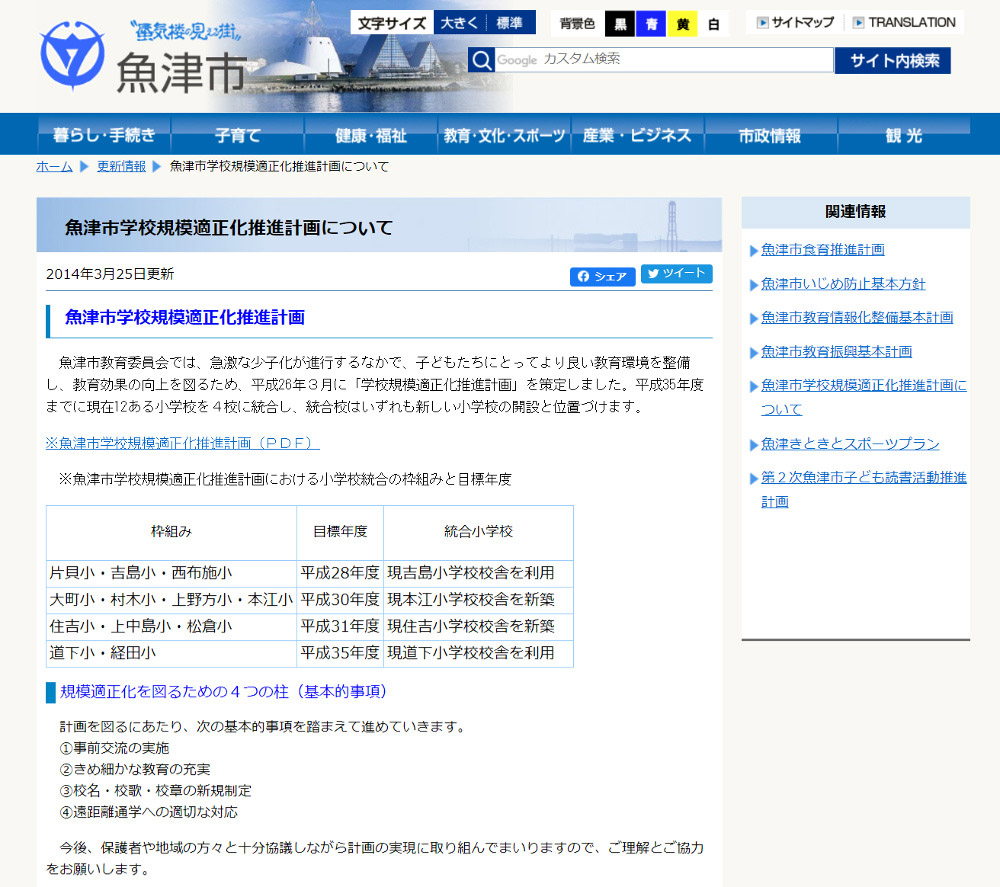The height and width of the screenshot is (887, 1000).
Task: Select blue 青 background color
Action: coord(651,24)
